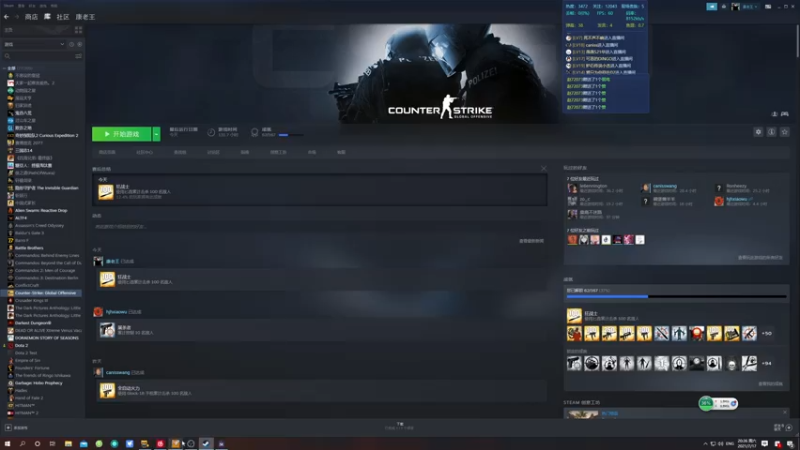Select DORAEMON STORY OF SEASONS
This screenshot has height=450, width=800.
46,338
